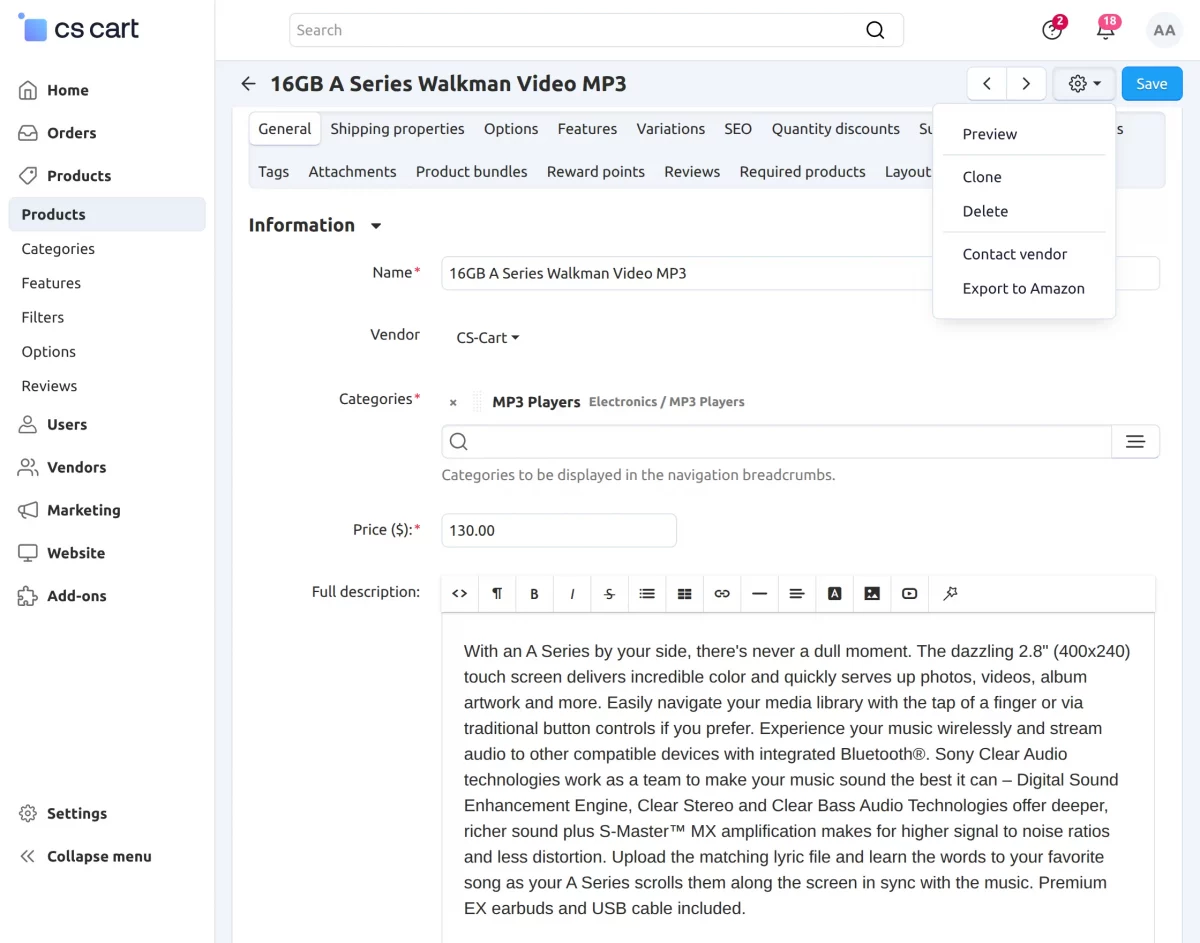Screen dimensions: 1200x943
Task: Select Export to Amazon option
Action: [x=1024, y=288]
